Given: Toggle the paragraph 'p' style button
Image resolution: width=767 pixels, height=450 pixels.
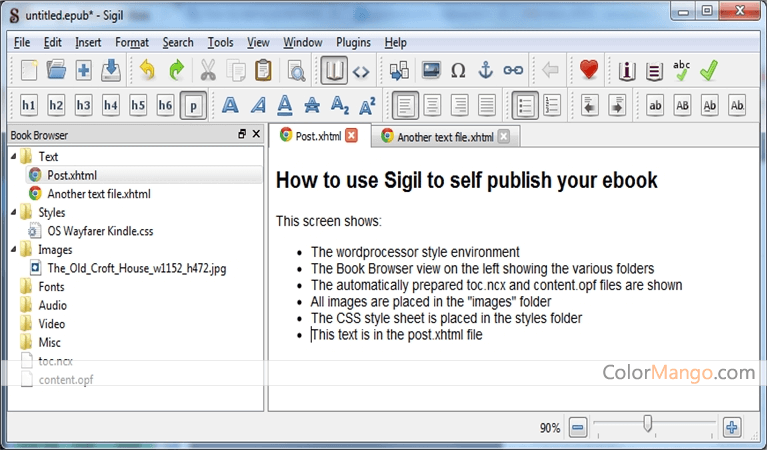Looking at the screenshot, I should (193, 105).
